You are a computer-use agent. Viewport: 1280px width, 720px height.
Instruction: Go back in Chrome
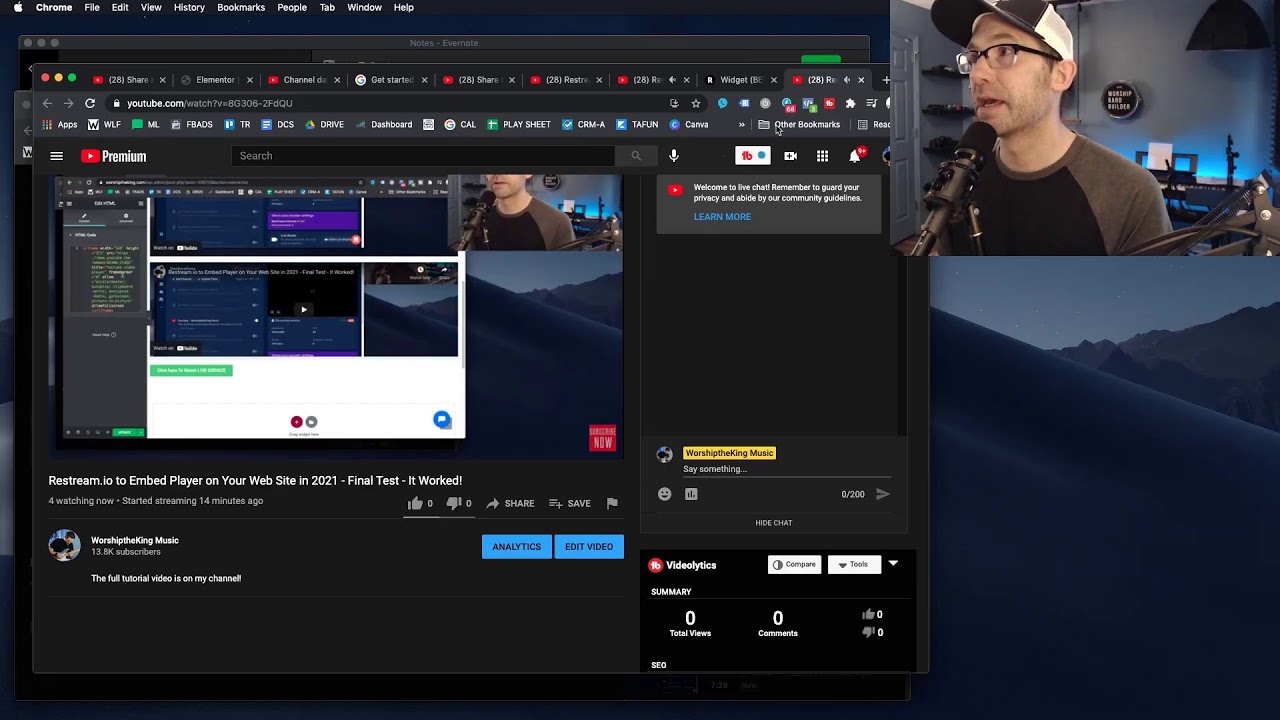(47, 103)
